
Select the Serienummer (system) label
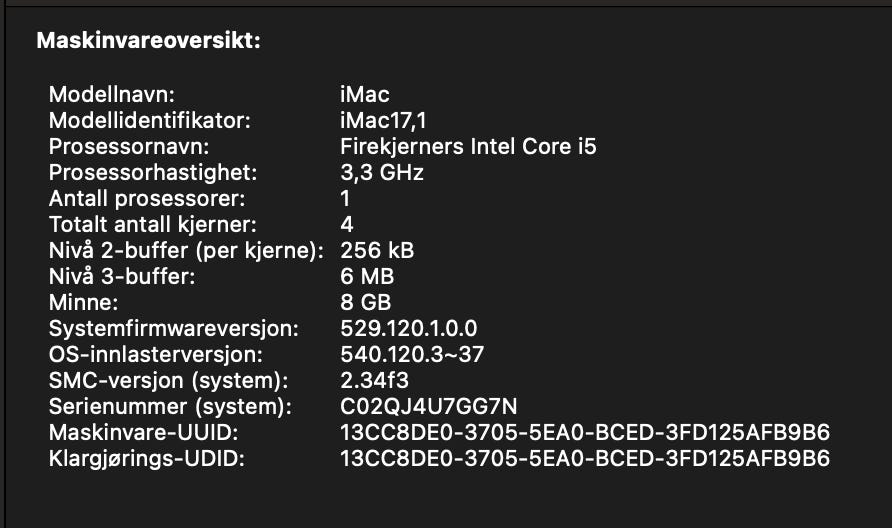click(x=170, y=406)
